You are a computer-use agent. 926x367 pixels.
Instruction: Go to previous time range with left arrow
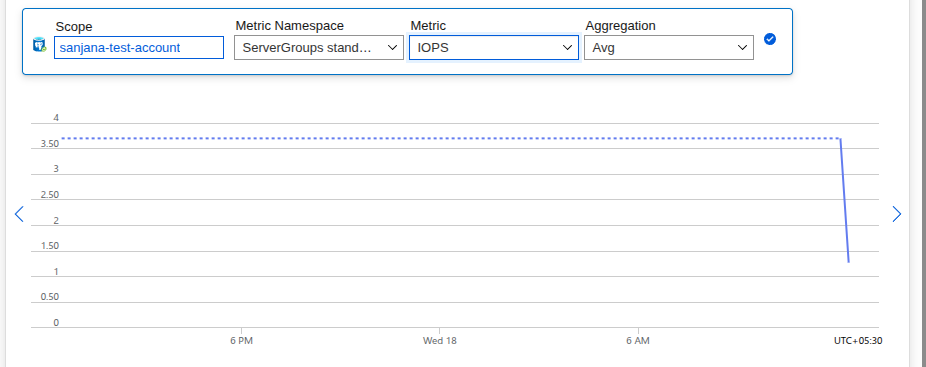[x=19, y=214]
